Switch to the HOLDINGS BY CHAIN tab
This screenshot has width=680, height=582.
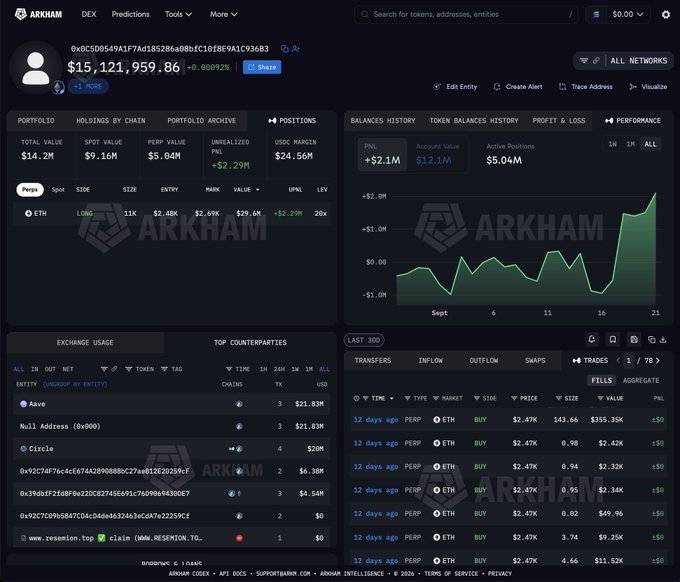point(111,121)
